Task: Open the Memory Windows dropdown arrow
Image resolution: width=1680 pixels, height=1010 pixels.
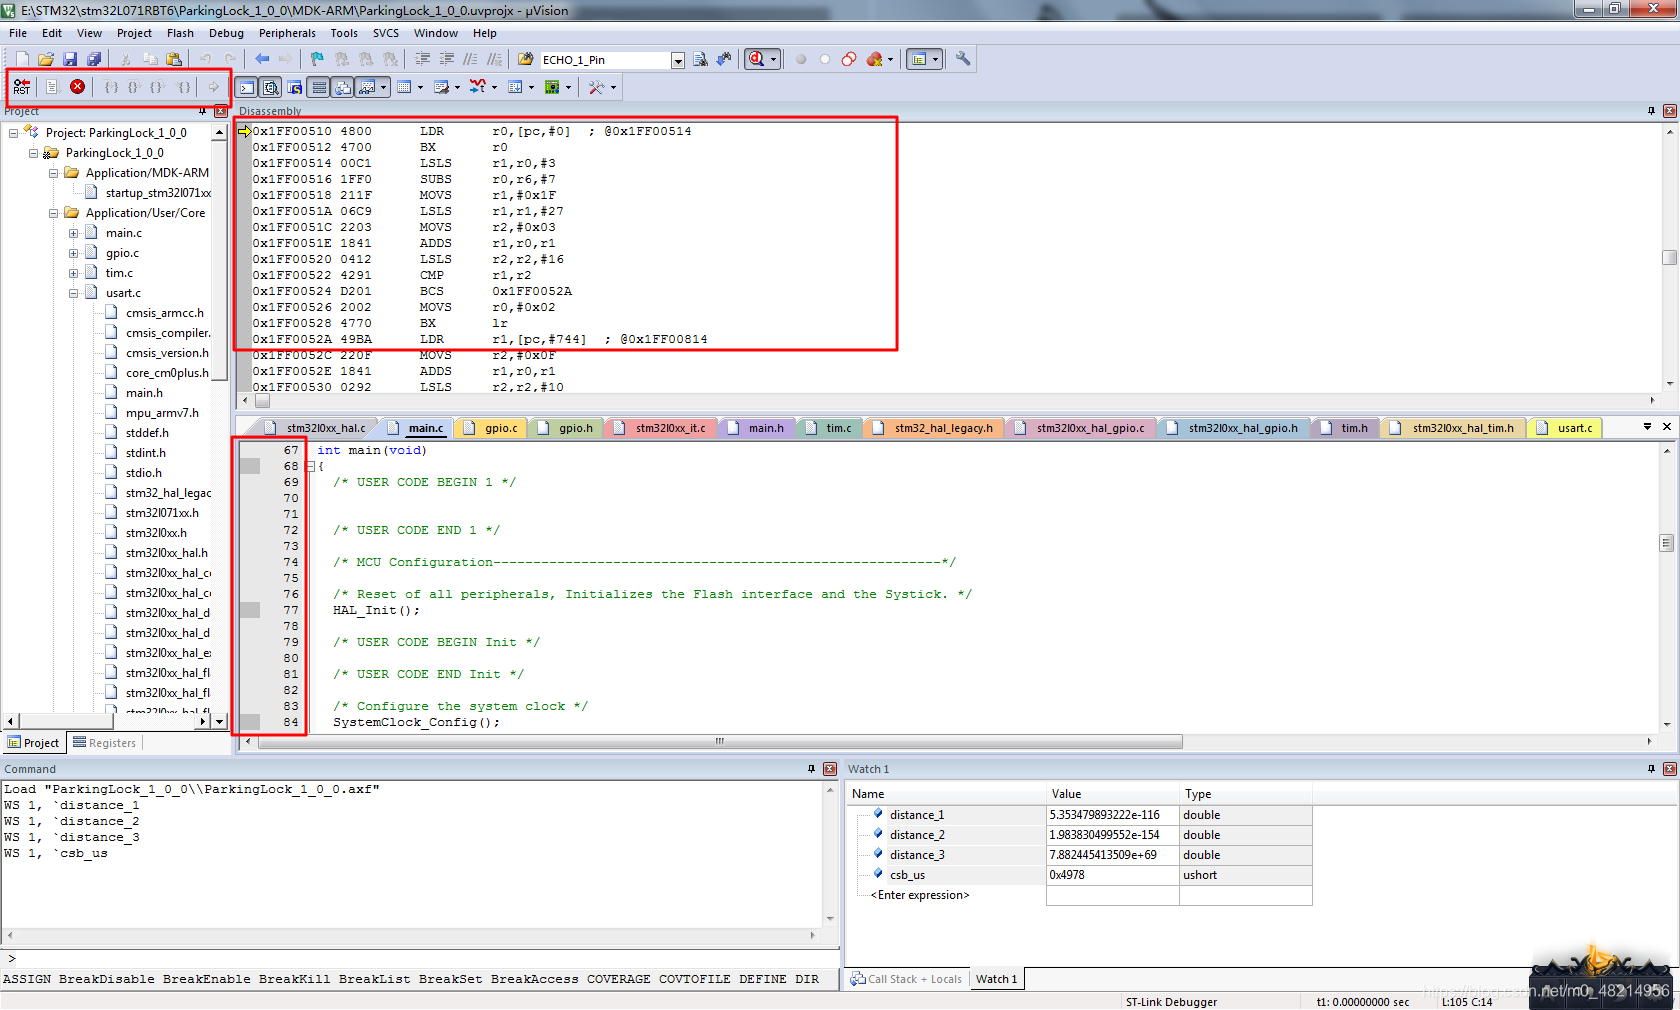Action: pyautogui.click(x=422, y=87)
